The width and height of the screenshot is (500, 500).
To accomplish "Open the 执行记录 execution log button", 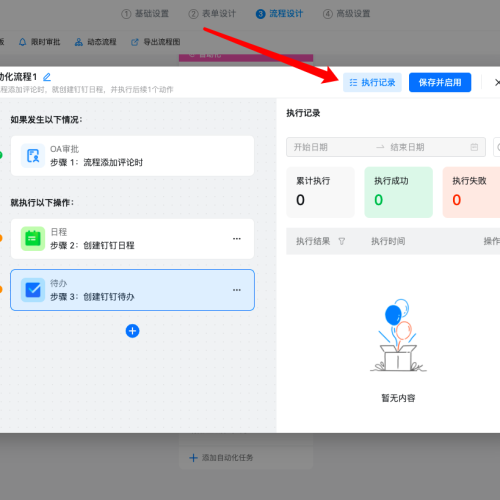I will point(372,82).
